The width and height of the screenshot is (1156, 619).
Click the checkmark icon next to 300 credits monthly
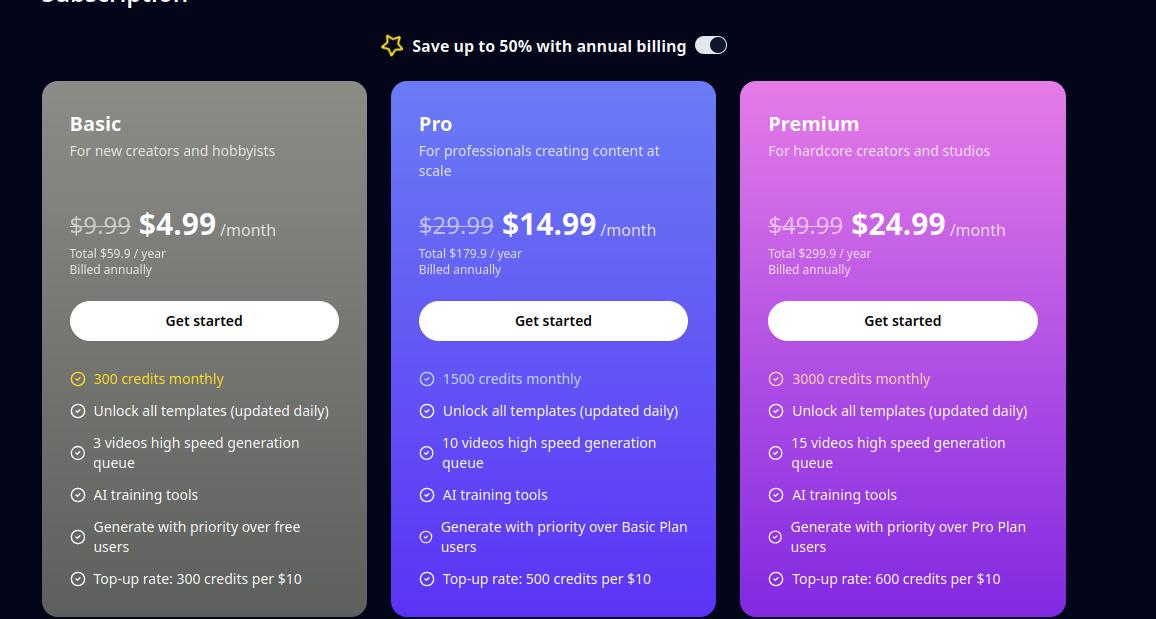77,379
